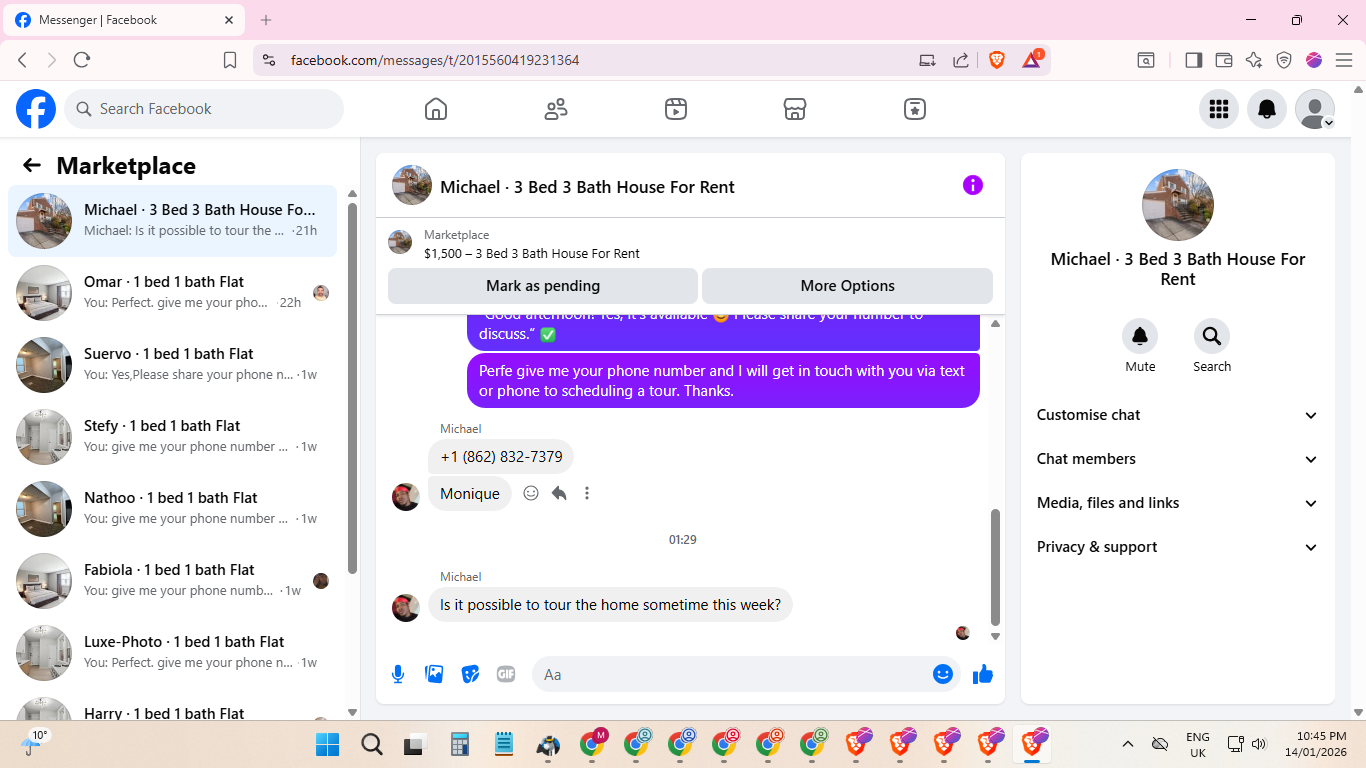Viewport: 1366px width, 768px height.
Task: Expand Customise chat section
Action: (1177, 415)
